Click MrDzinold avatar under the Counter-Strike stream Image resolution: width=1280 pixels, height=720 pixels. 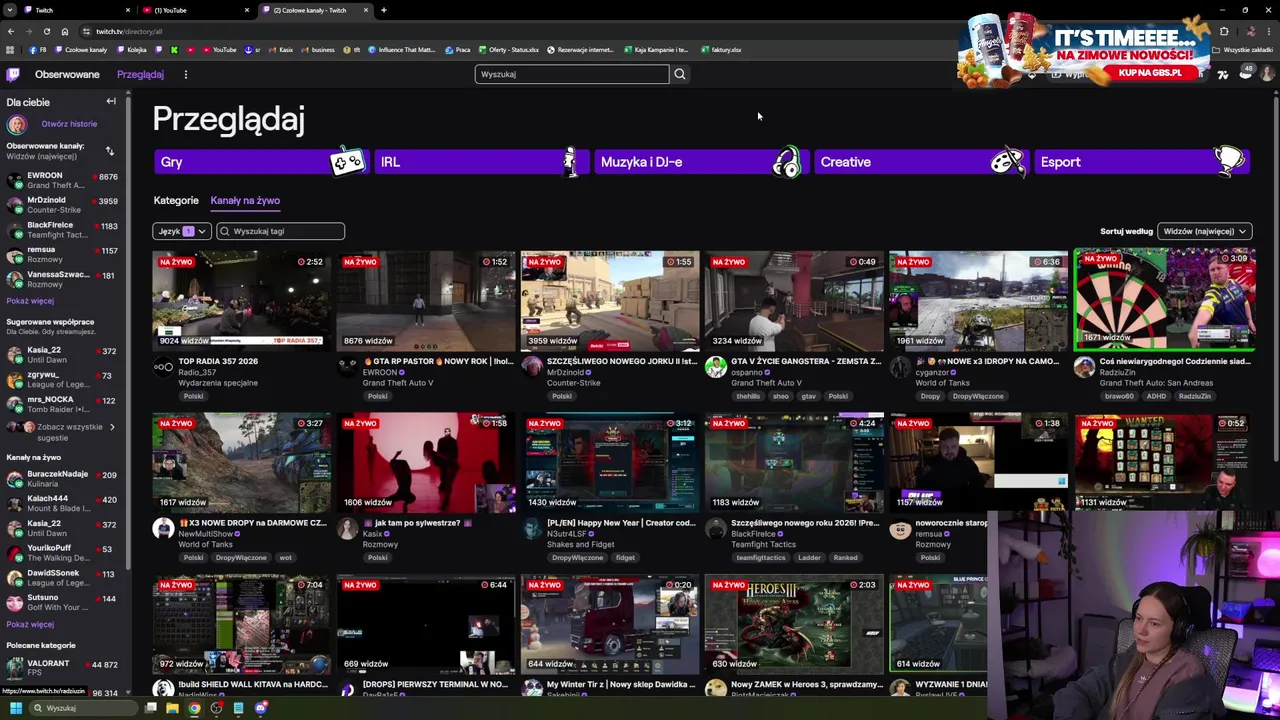click(531, 368)
